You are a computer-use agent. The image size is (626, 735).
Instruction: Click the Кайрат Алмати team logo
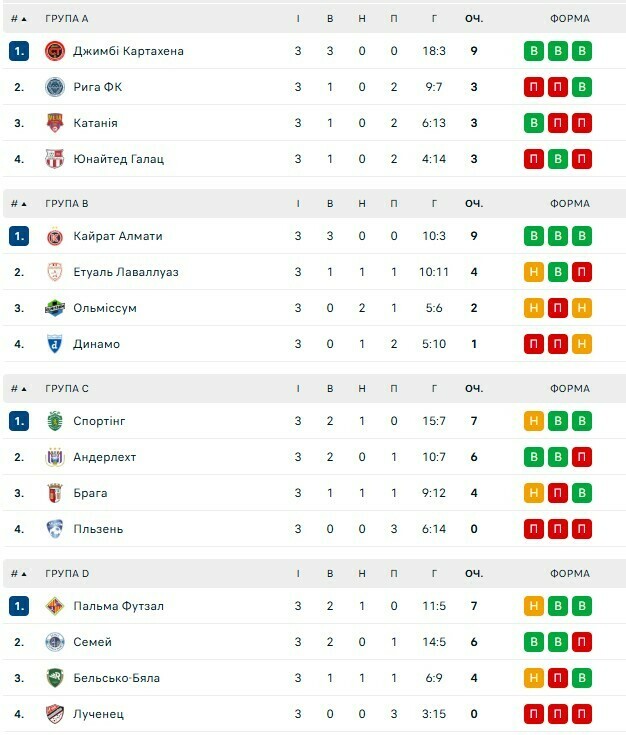click(54, 236)
